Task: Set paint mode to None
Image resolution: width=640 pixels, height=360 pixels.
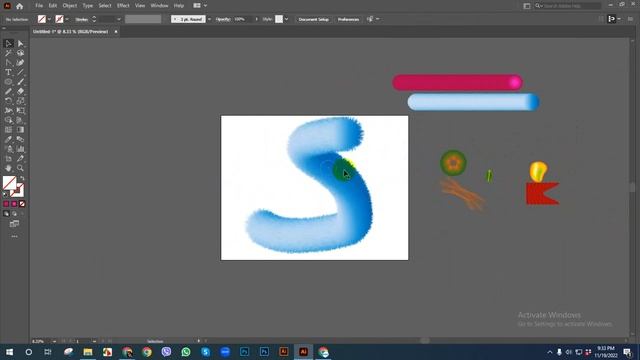Action: (x=22, y=204)
